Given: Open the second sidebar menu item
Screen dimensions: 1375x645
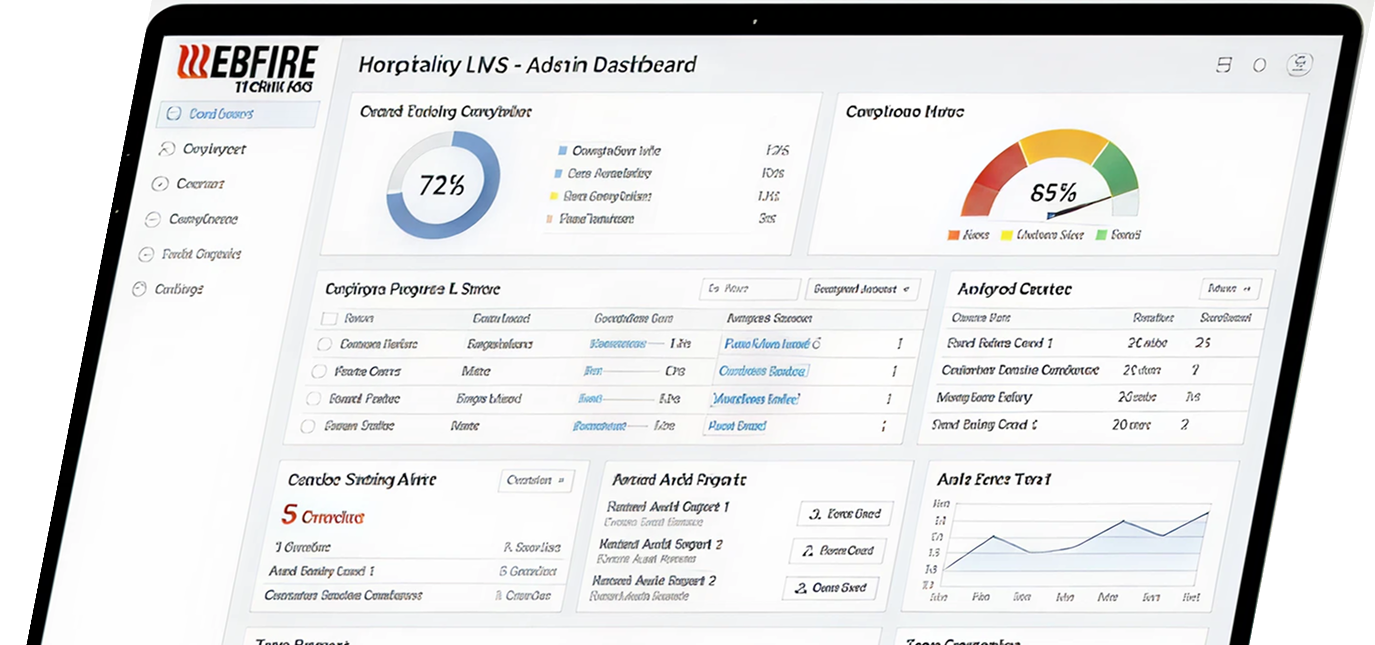Looking at the screenshot, I should (x=203, y=149).
